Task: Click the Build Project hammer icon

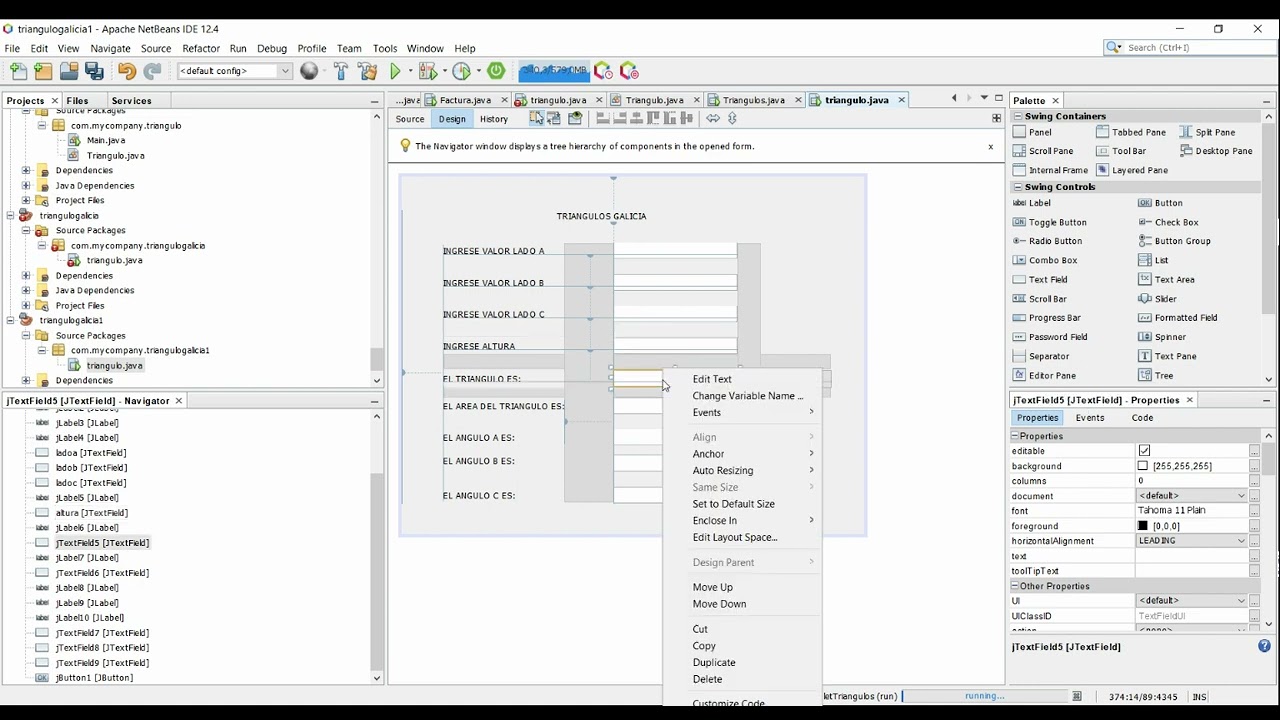Action: pos(341,71)
